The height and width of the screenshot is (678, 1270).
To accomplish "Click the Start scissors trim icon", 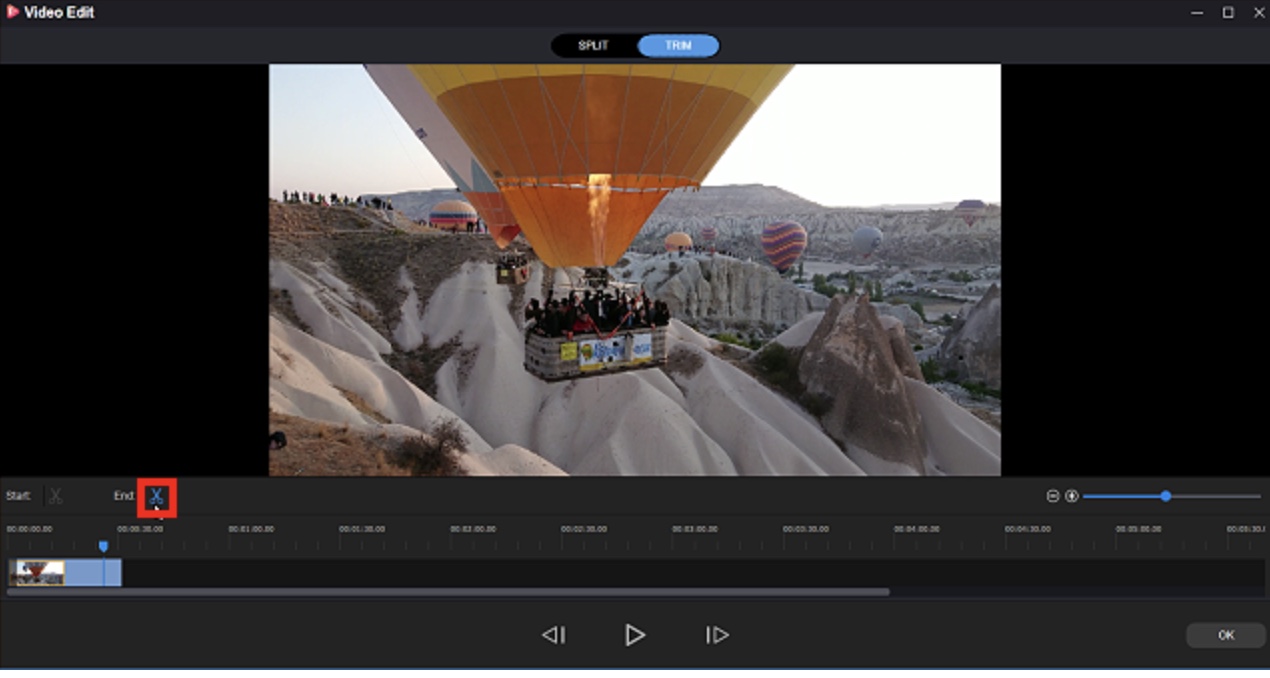I will pos(56,496).
